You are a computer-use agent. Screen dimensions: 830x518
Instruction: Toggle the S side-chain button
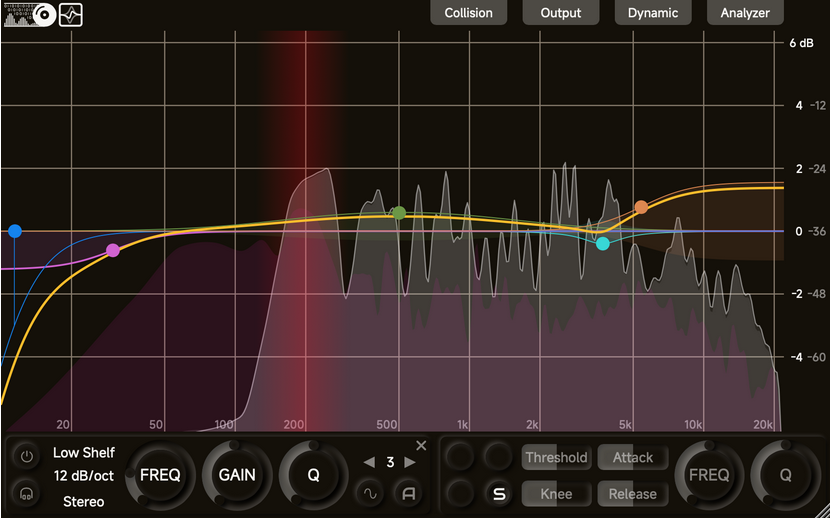499,494
